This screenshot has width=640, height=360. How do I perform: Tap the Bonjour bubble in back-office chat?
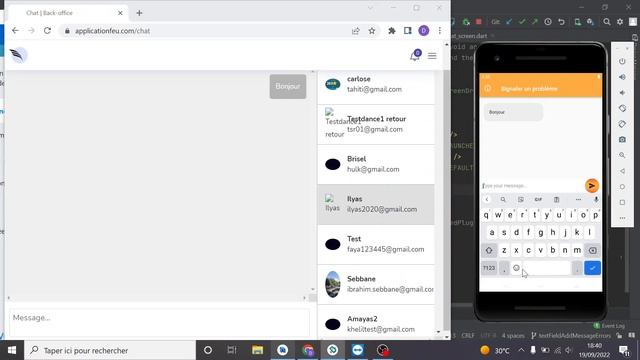(x=288, y=87)
